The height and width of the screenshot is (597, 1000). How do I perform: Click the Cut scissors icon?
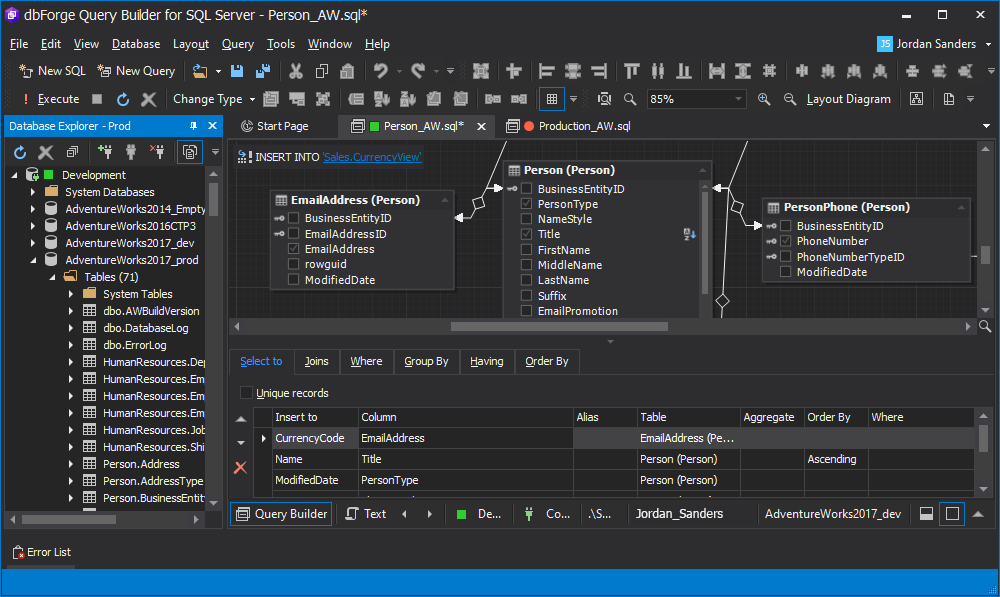pyautogui.click(x=296, y=71)
